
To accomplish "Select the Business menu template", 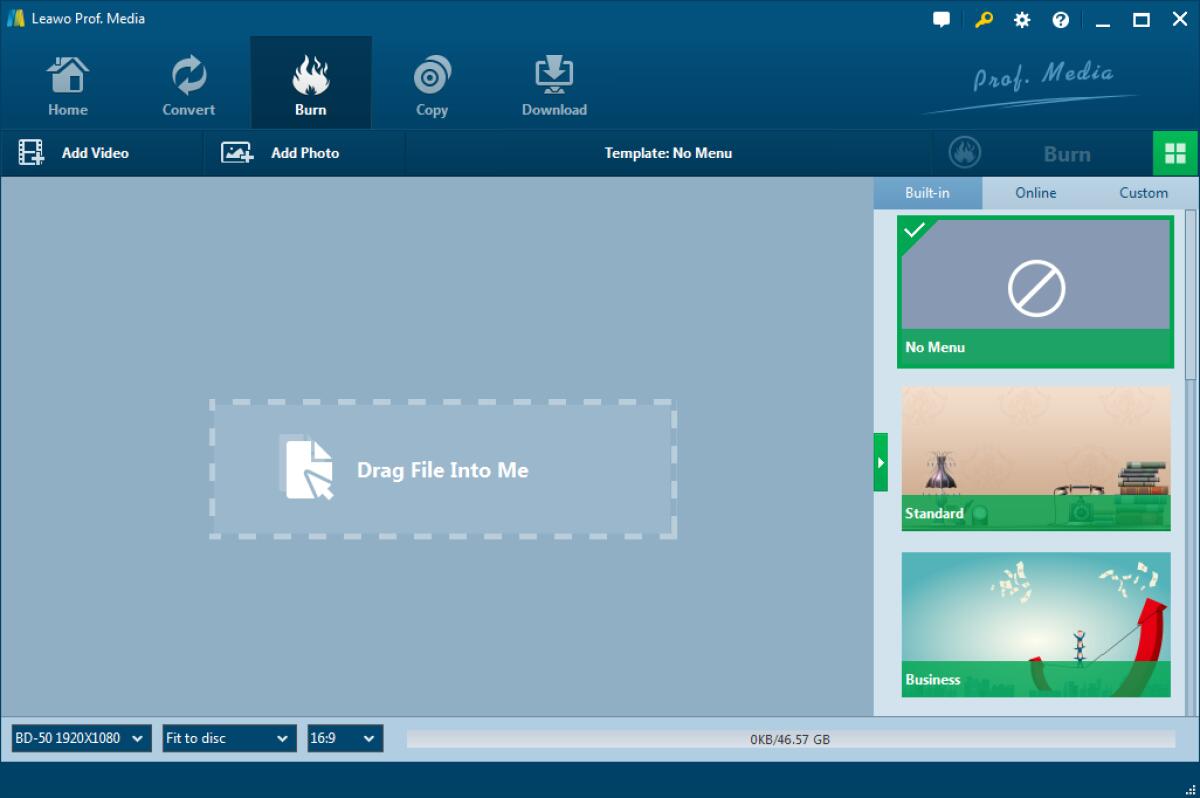I will [1035, 623].
